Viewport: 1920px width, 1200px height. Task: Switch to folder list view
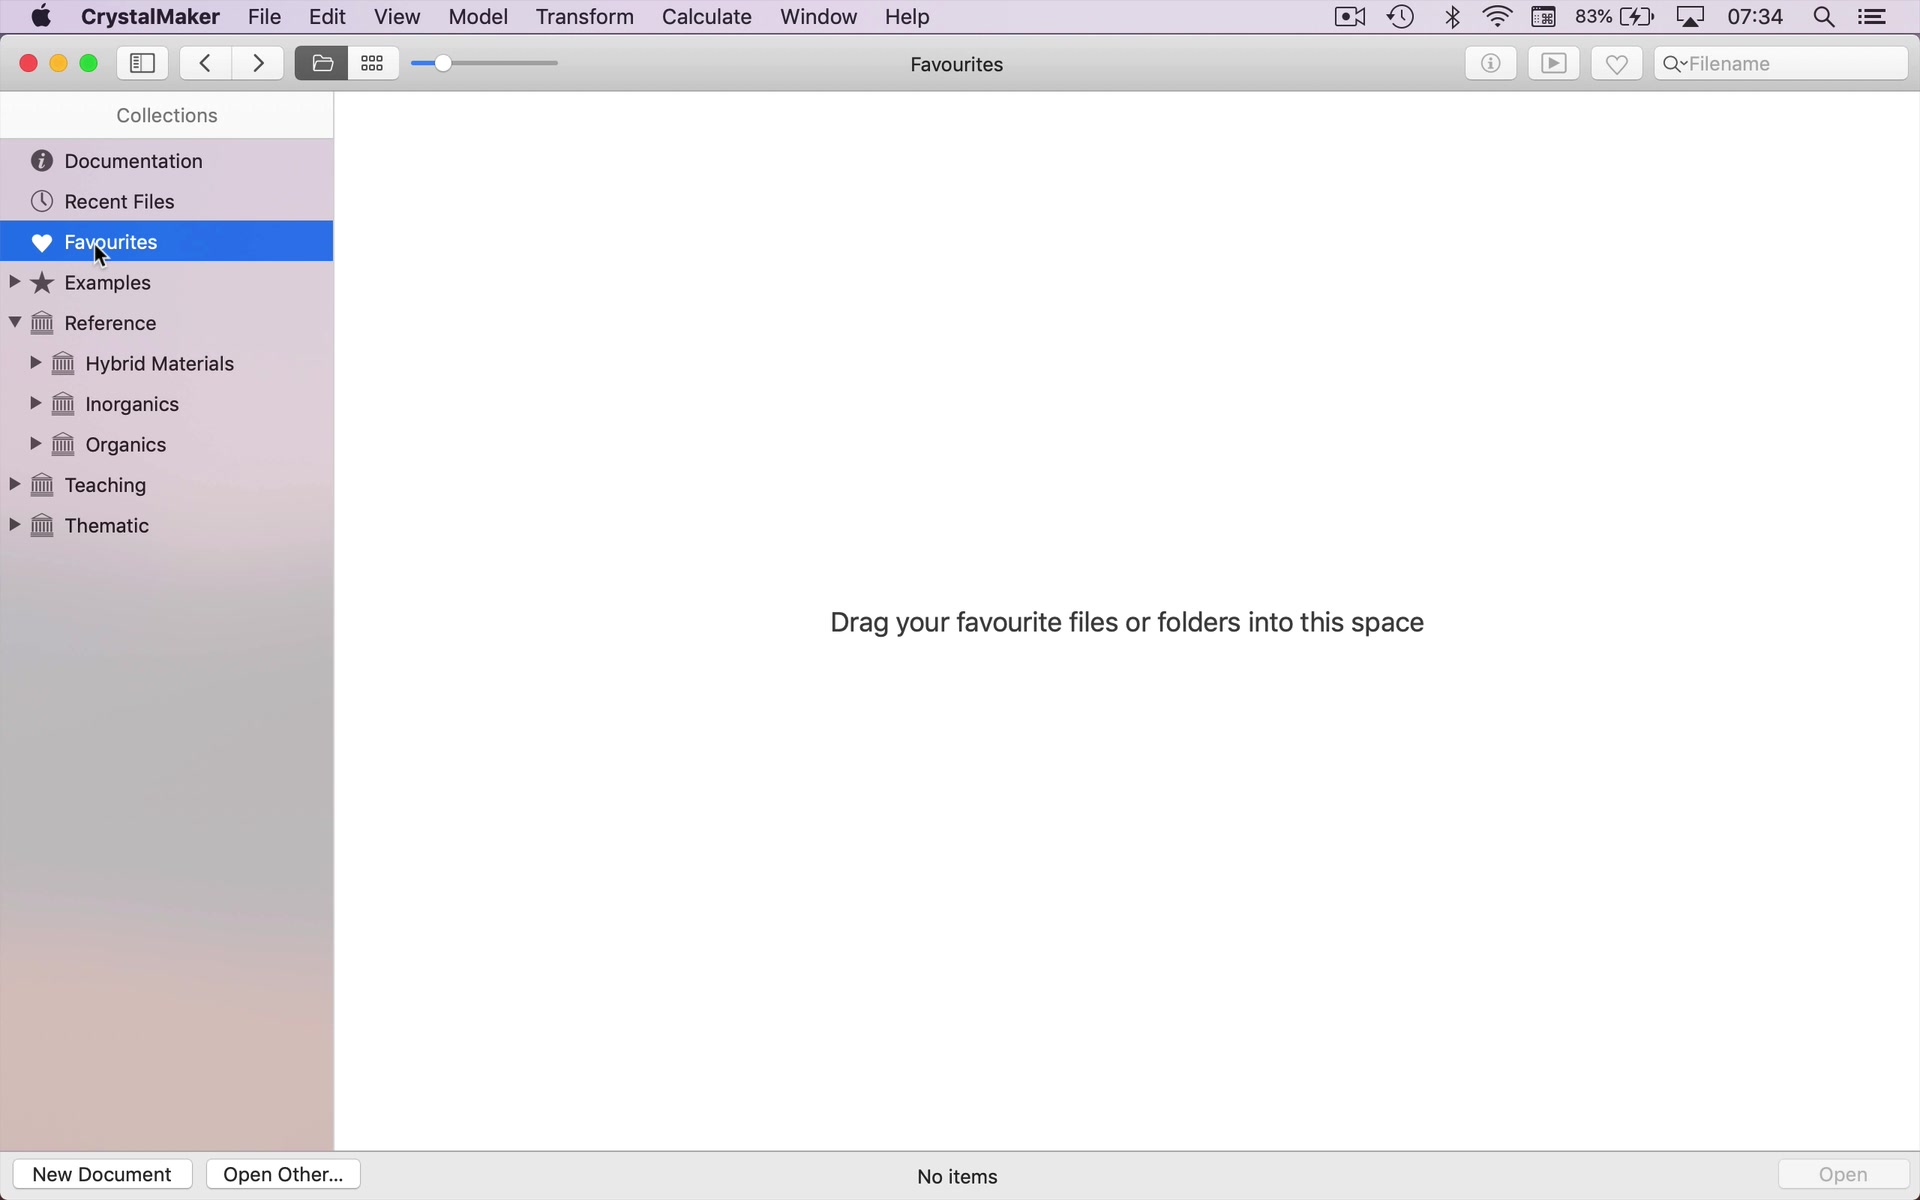click(321, 64)
